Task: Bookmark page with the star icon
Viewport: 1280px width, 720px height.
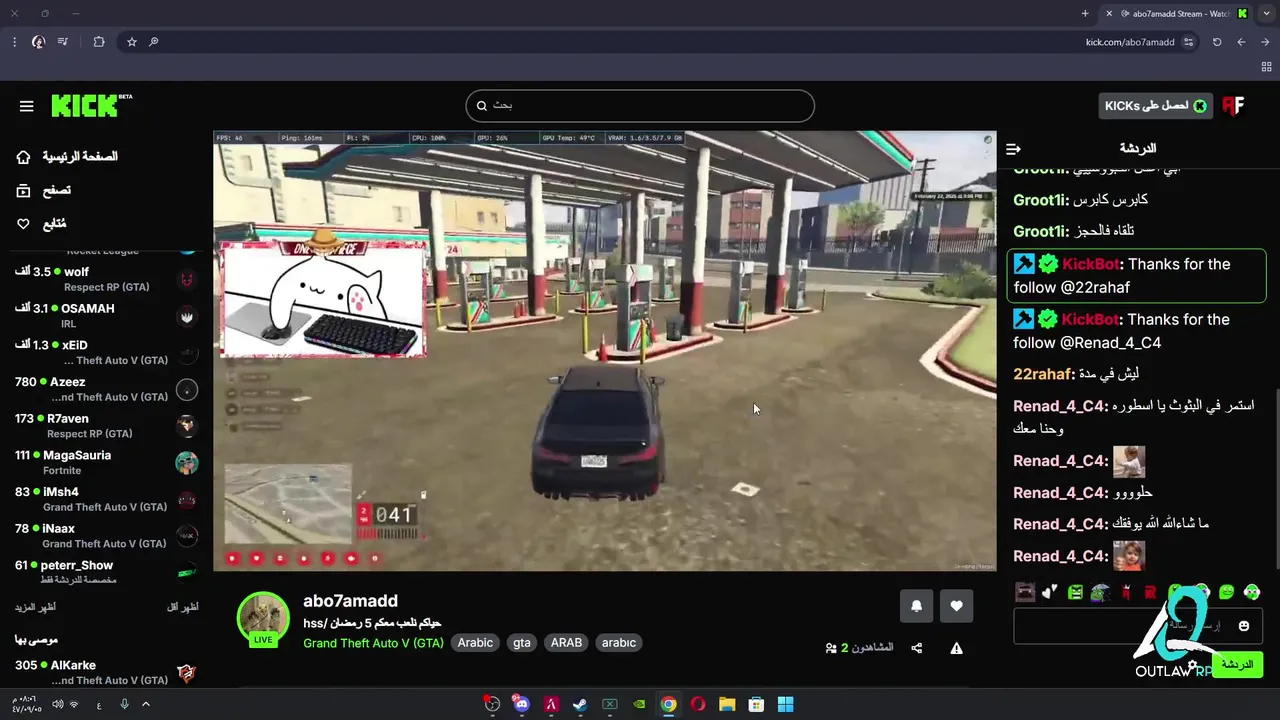Action: (x=131, y=42)
